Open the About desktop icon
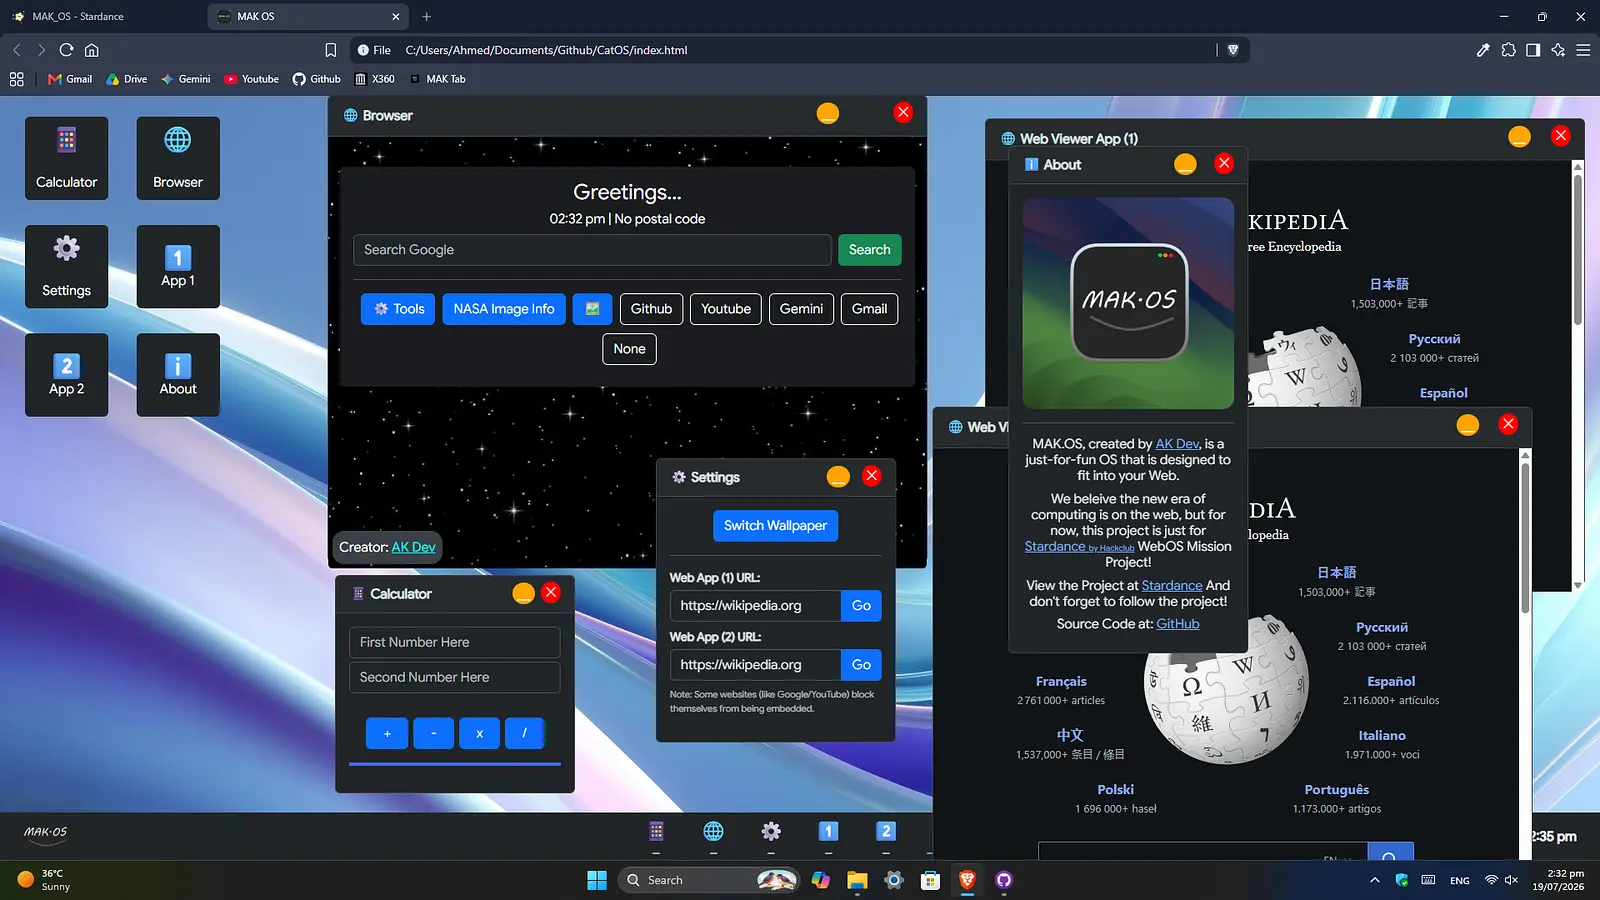Viewport: 1600px width, 900px height. click(178, 374)
